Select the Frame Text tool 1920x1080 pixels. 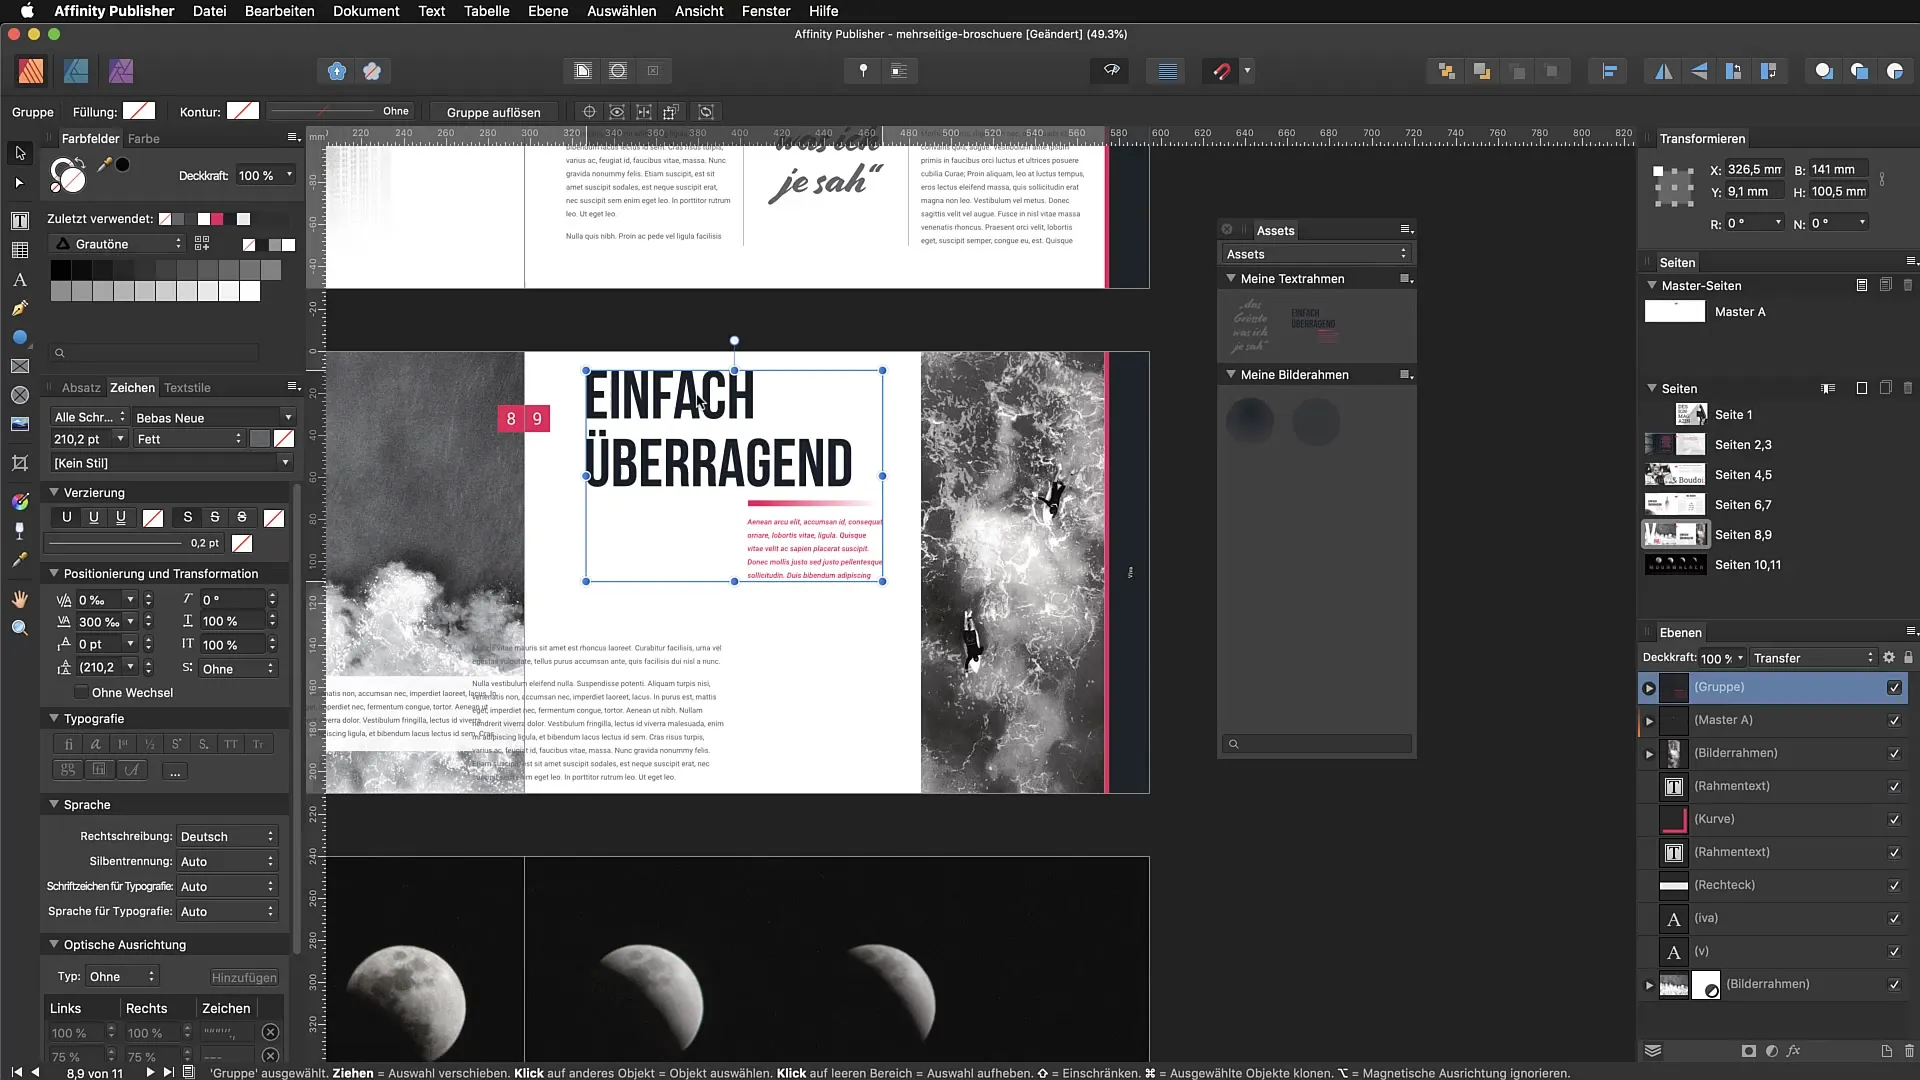(19, 220)
